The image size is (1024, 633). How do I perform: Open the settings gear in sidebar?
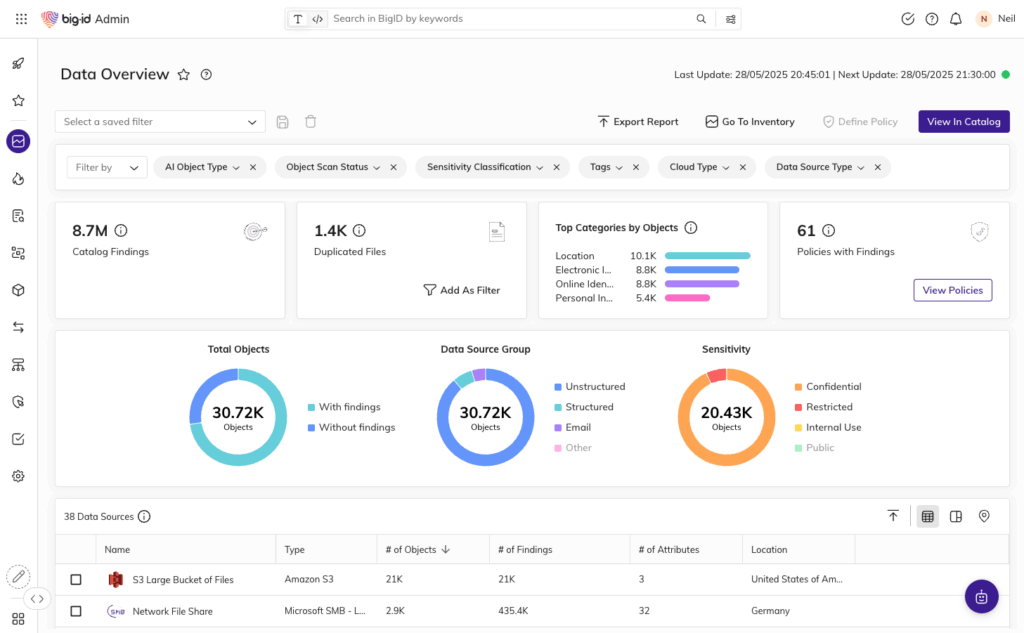coord(18,476)
